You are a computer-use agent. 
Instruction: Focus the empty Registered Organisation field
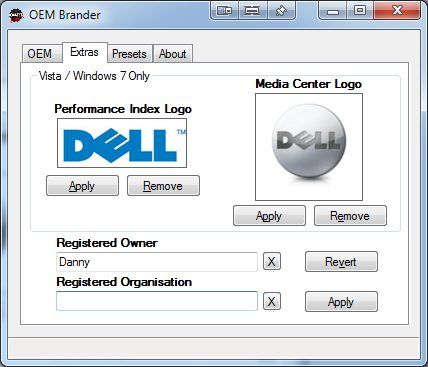[x=157, y=301]
